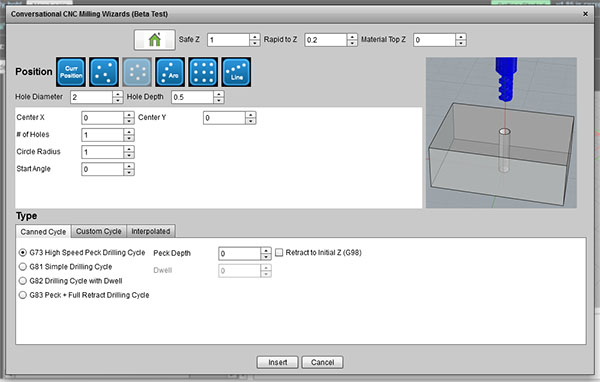Increase the Safe Z spinner value
This screenshot has width=600, height=382.
click(x=255, y=37)
